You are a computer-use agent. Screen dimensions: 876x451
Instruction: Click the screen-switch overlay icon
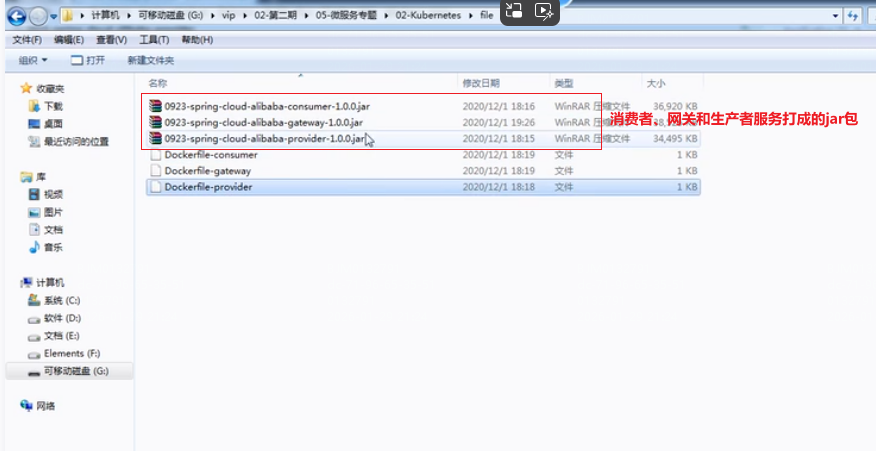(x=513, y=11)
